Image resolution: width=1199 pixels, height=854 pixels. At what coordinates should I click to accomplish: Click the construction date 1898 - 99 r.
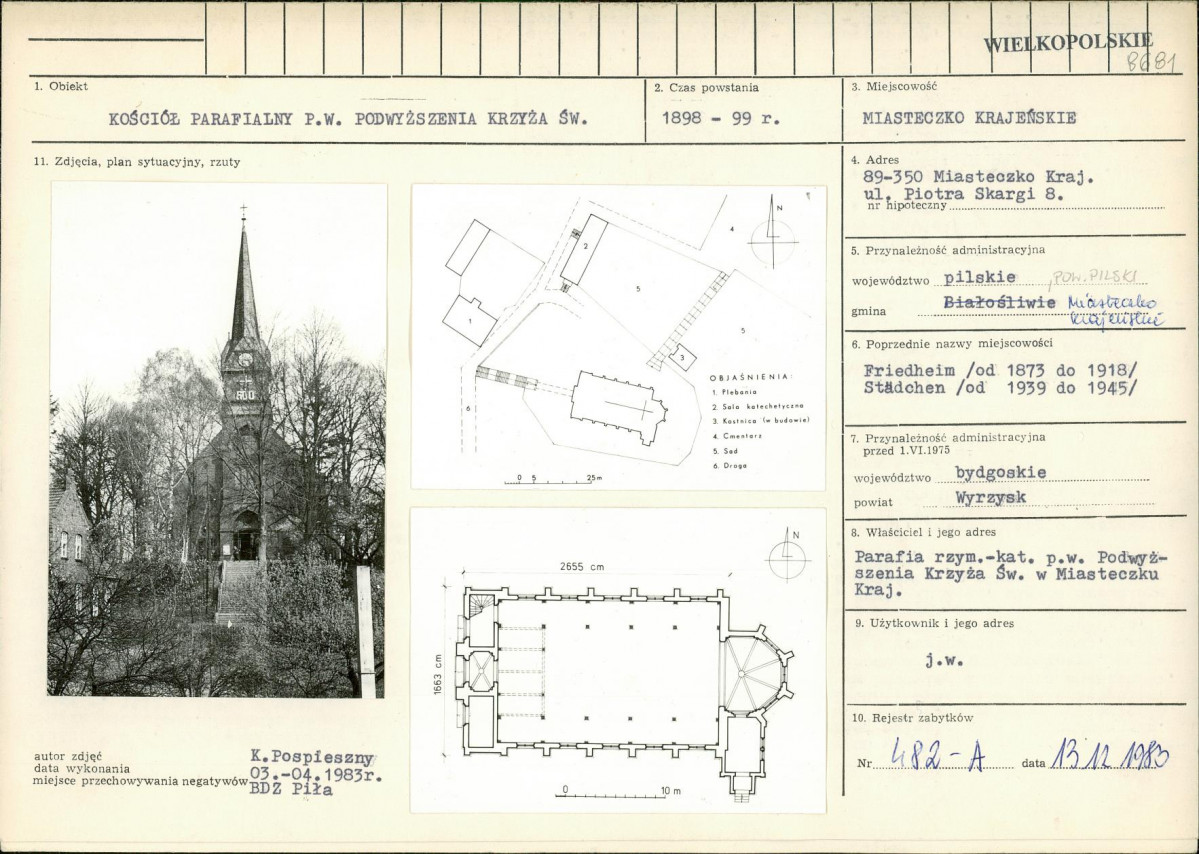(x=720, y=118)
